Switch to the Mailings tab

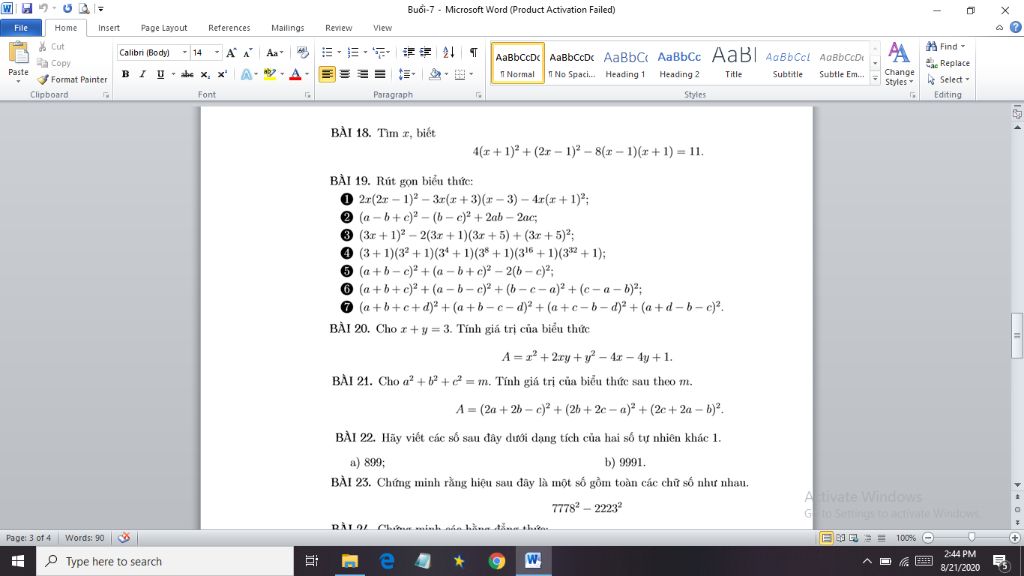[287, 27]
